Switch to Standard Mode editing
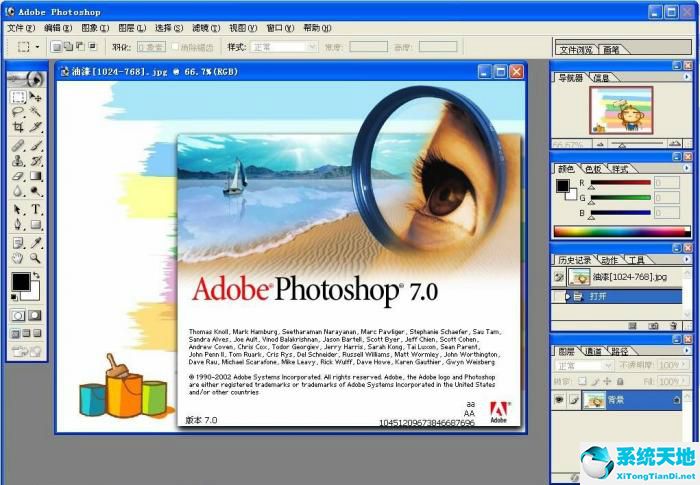 click(18, 316)
